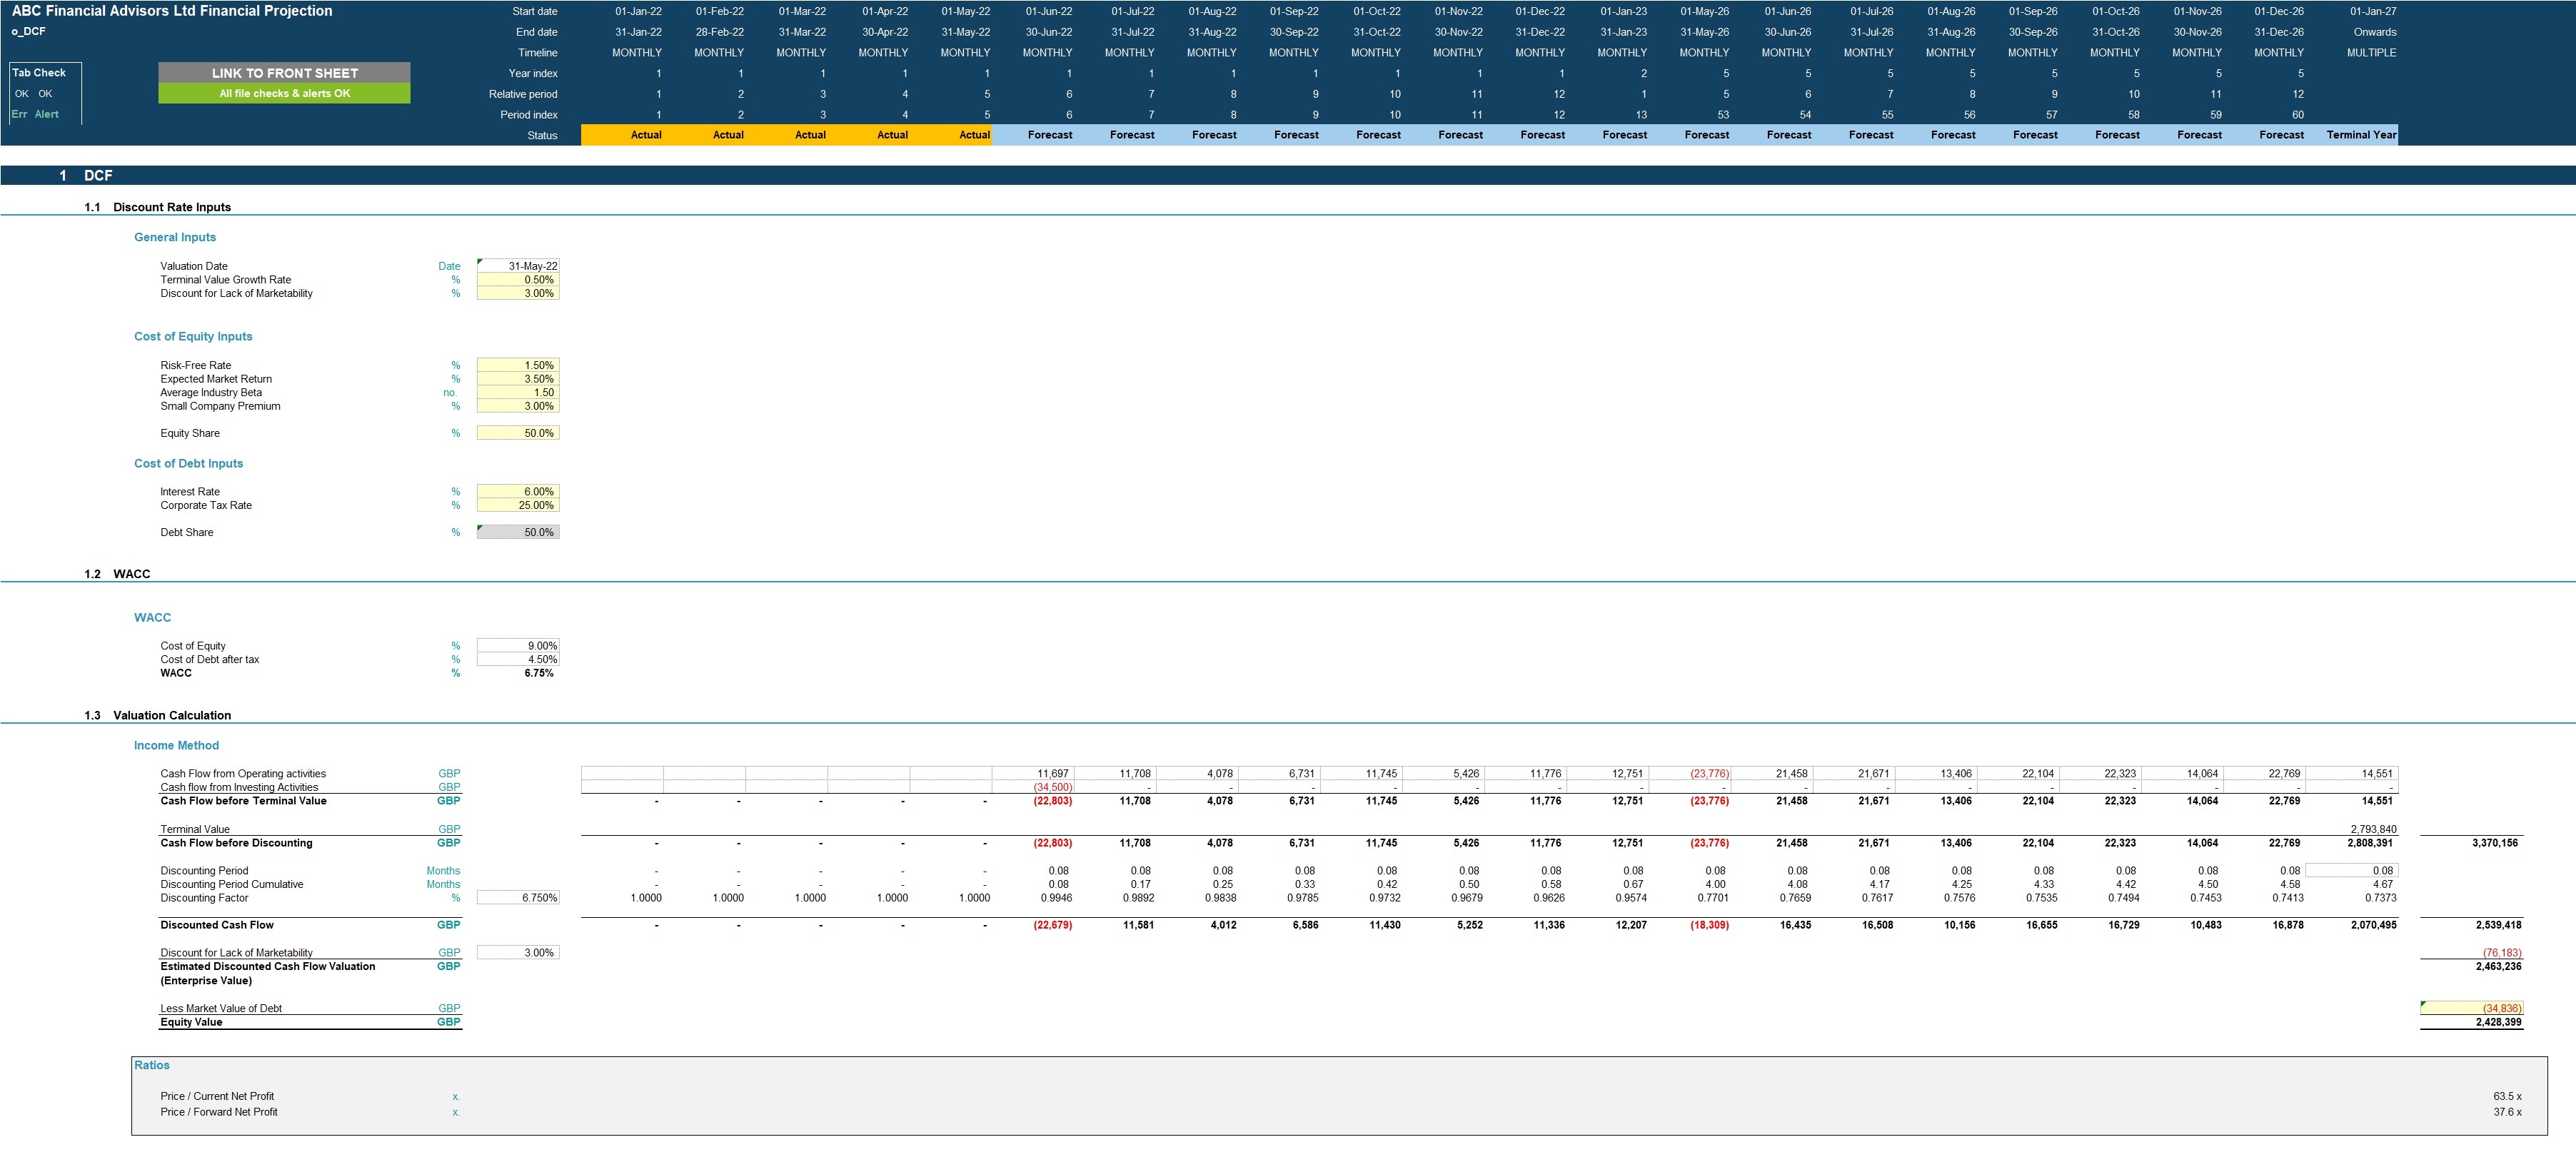Click the Cost of Equity Inputs subheading
Screen dimensions: 2576x1152
point(193,336)
